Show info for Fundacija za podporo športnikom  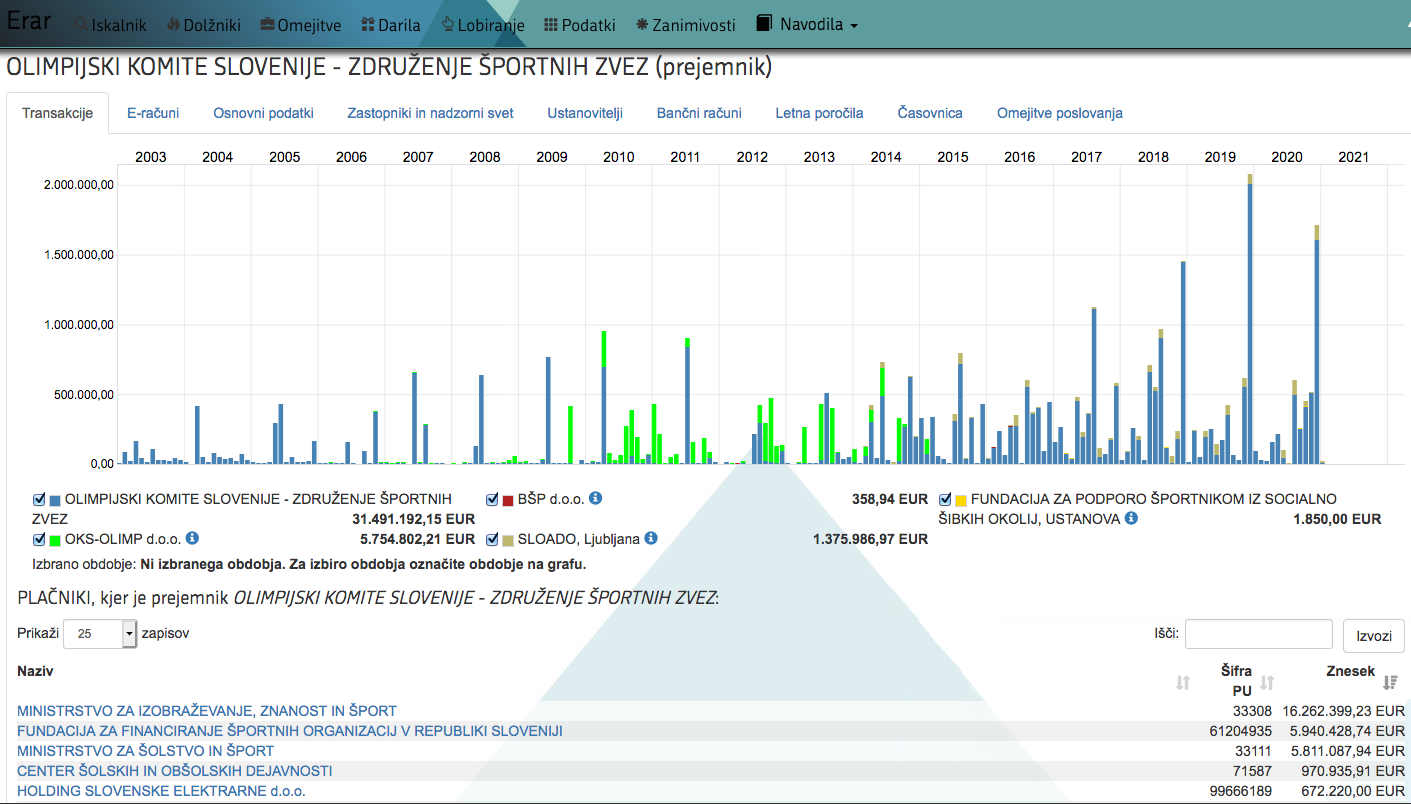click(1131, 518)
